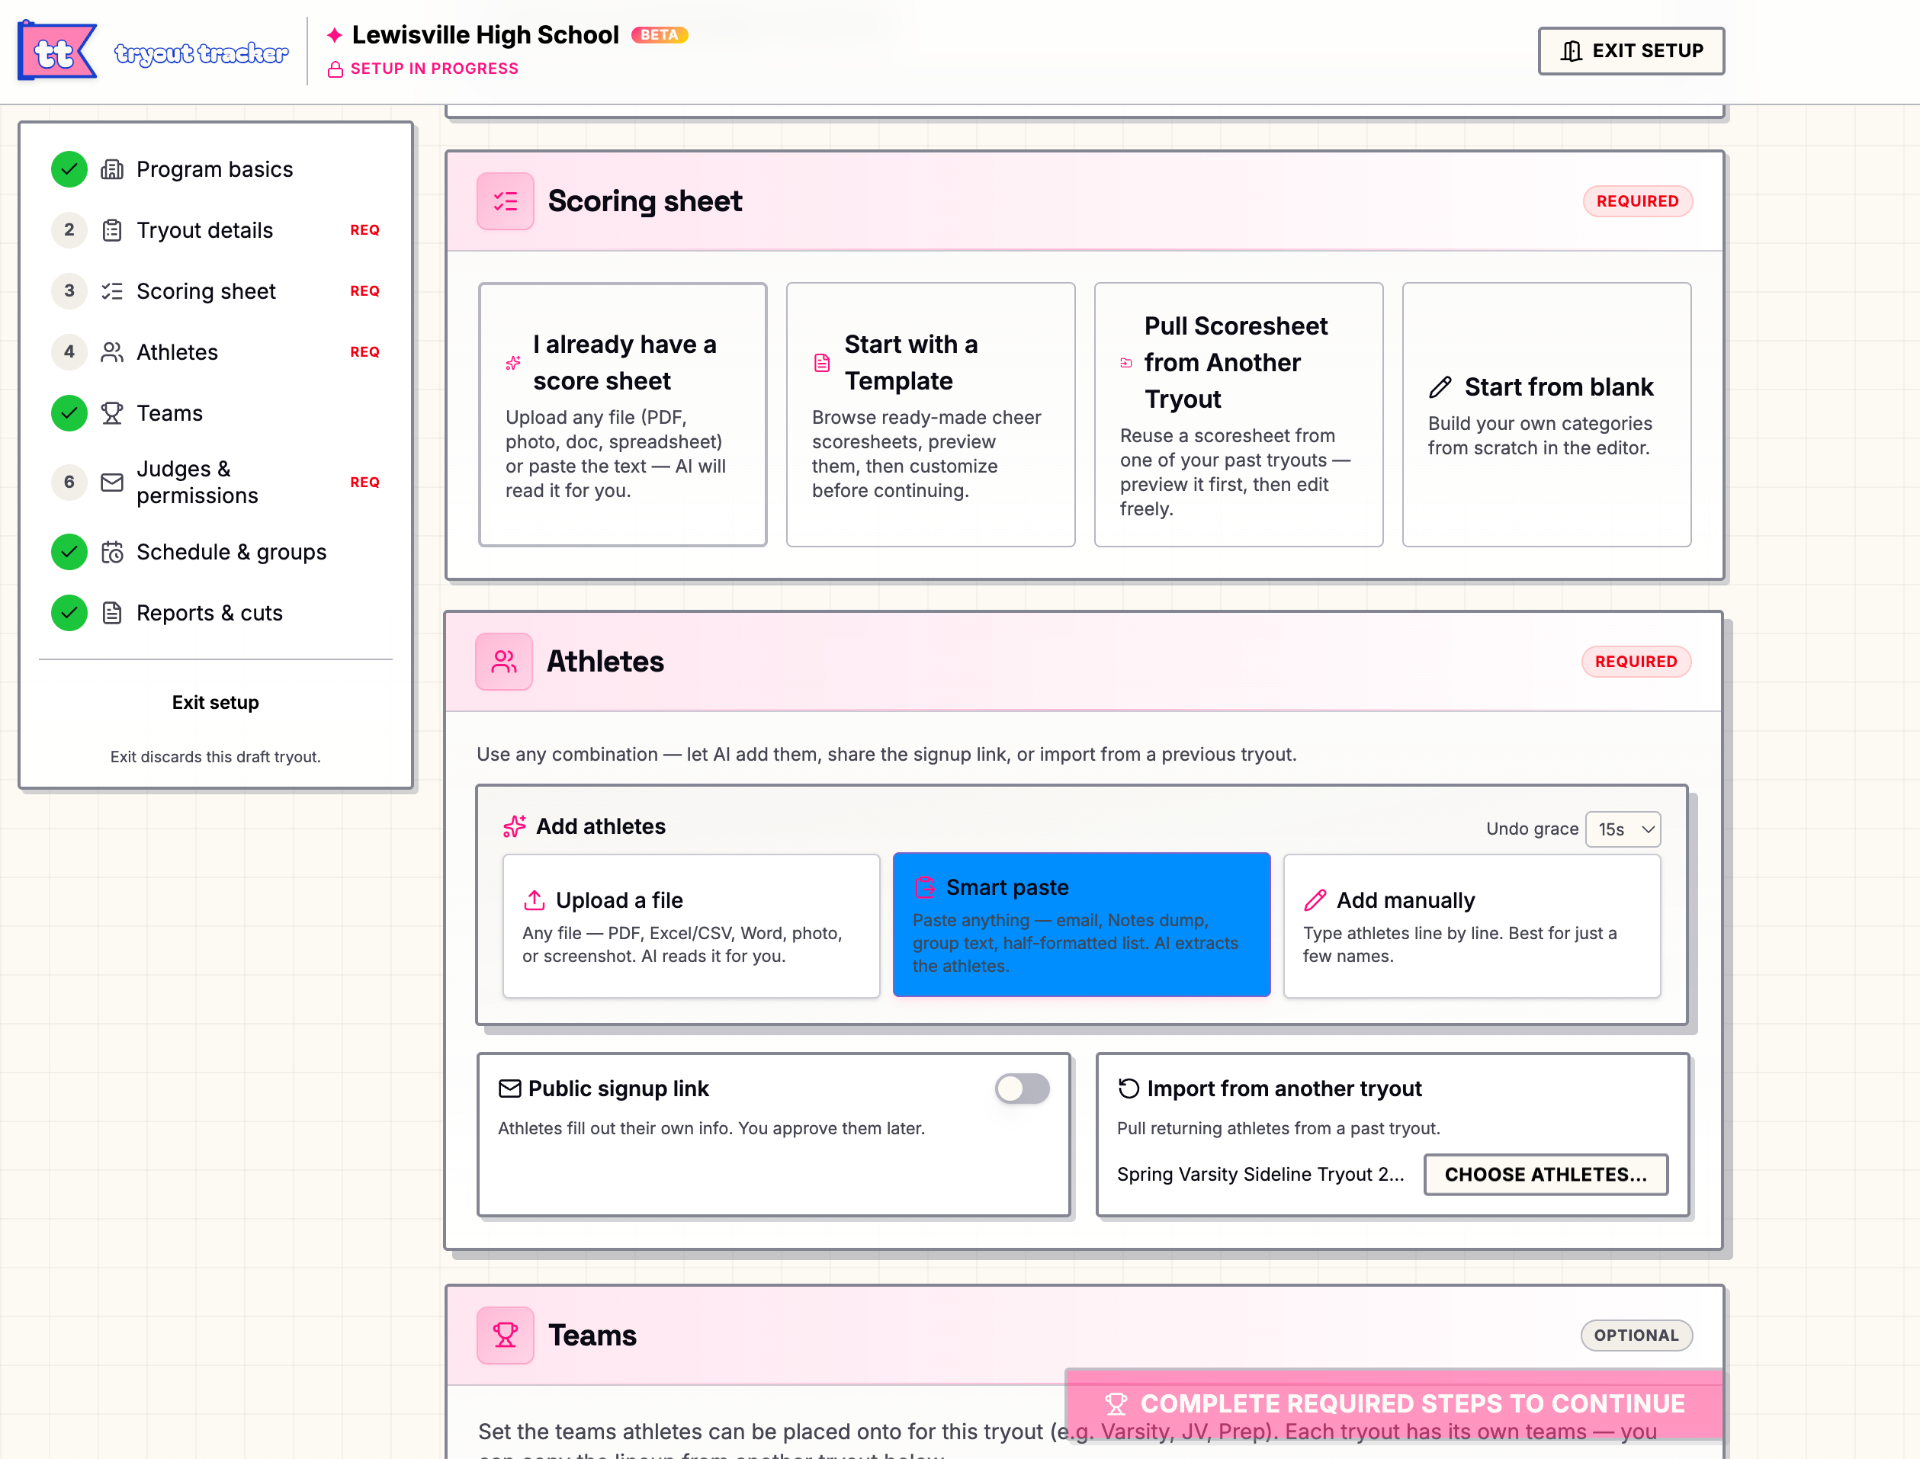The image size is (1920, 1459).
Task: Click the sparkle icon beside Add athletes
Action: coord(514,826)
